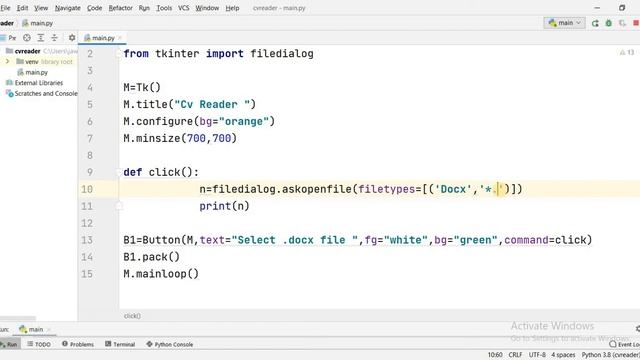Open the File menu

click(x=5, y=8)
